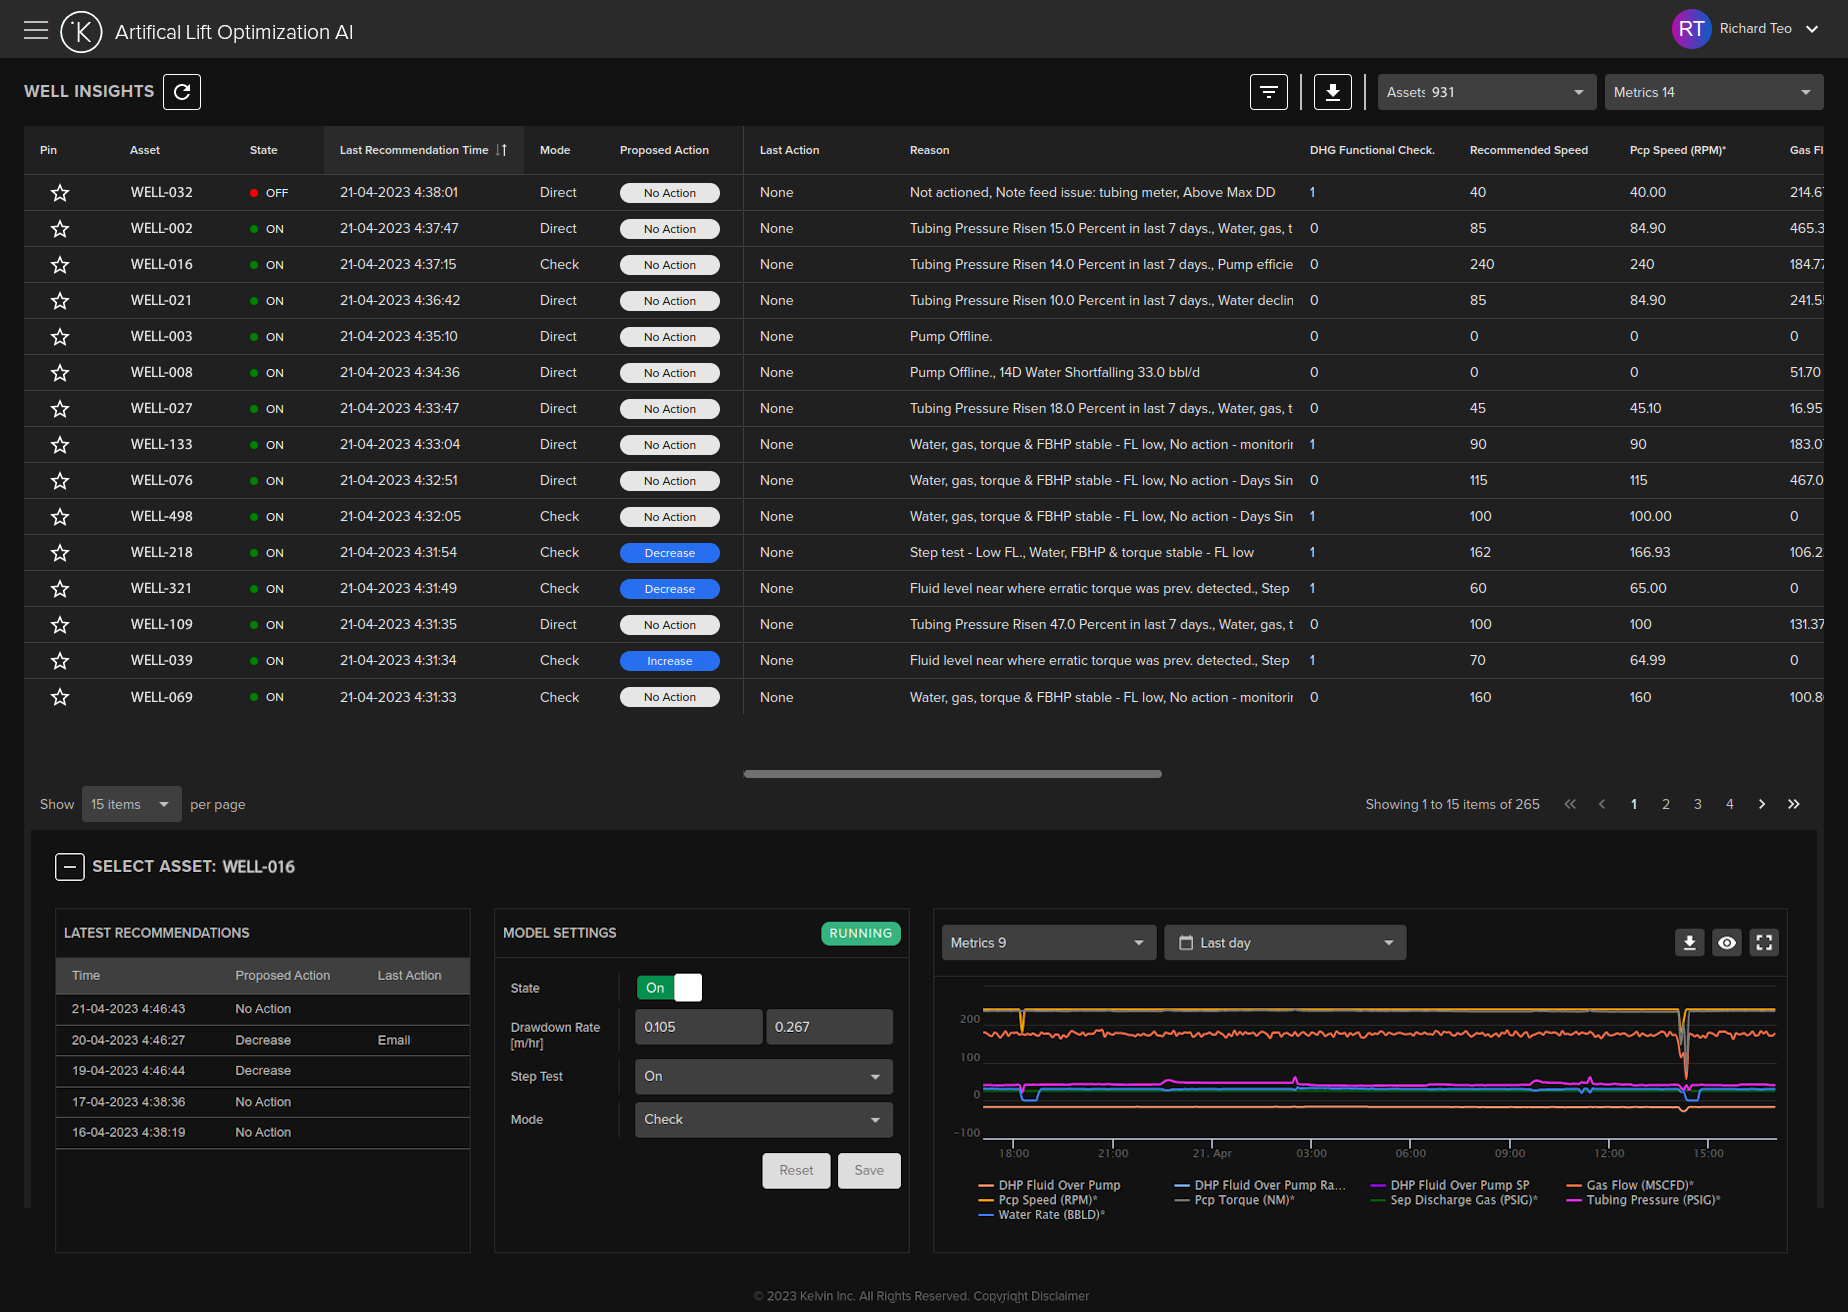
Task: Click the Drawdown Rate input showing 0.105
Action: click(x=698, y=1026)
